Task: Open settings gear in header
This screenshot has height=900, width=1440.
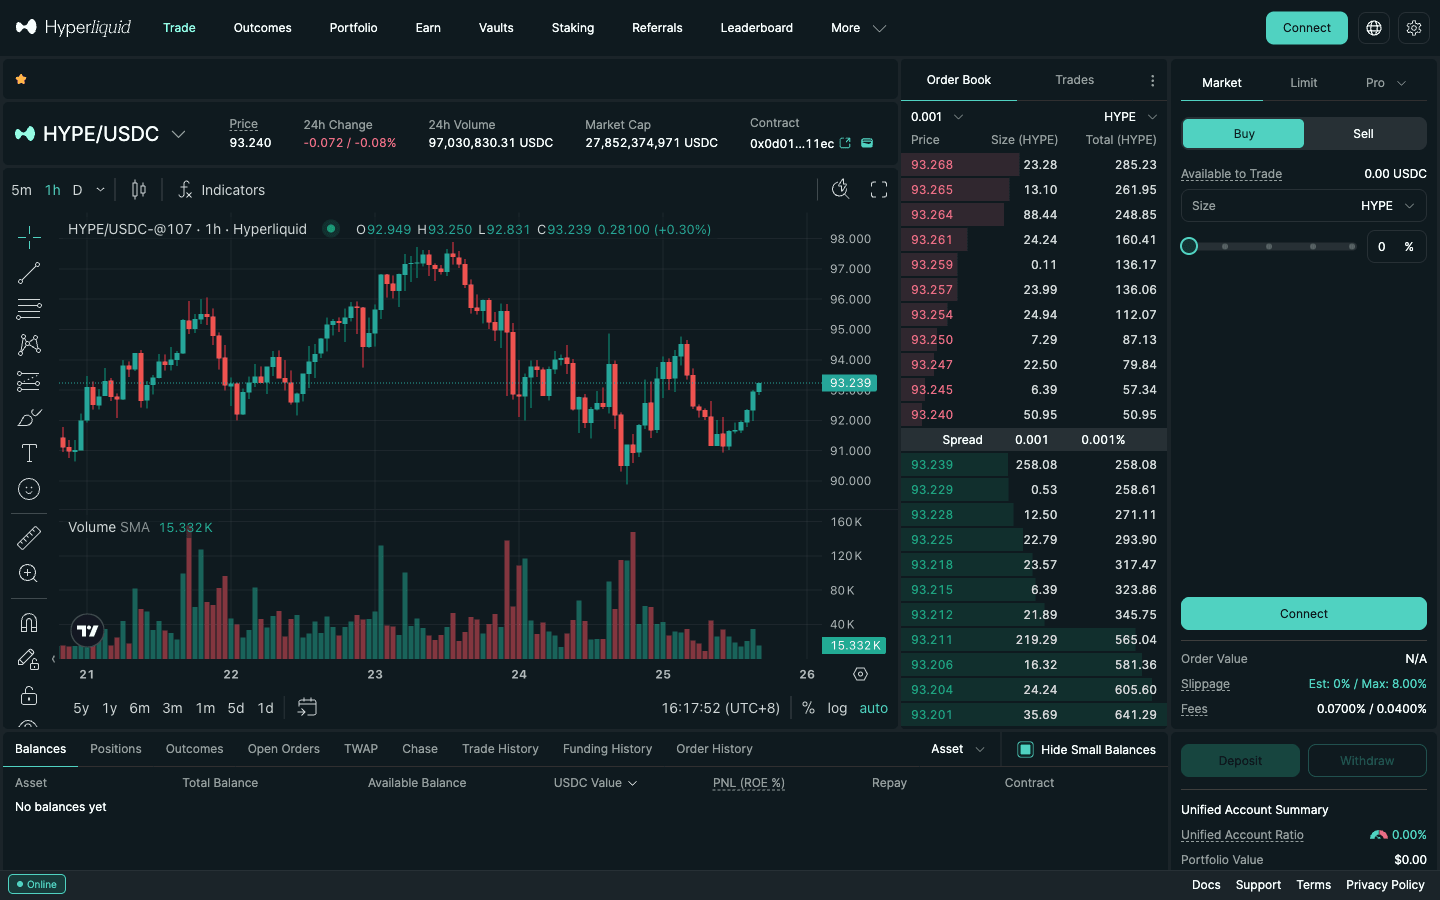Action: click(x=1414, y=28)
